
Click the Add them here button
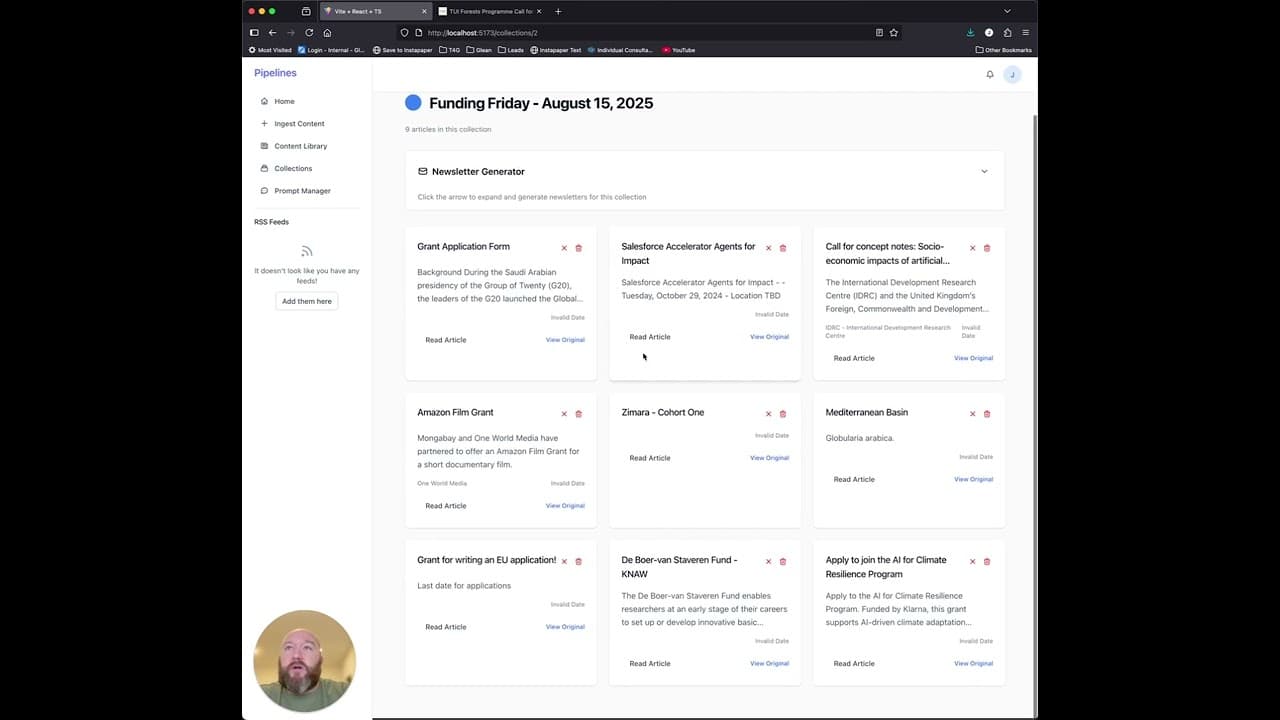click(x=306, y=301)
